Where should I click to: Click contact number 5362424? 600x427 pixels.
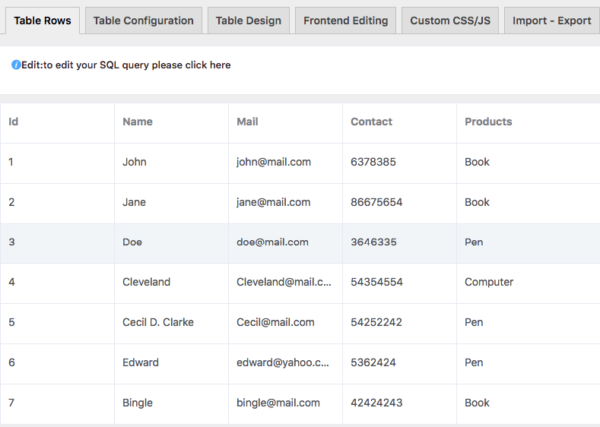click(x=373, y=362)
